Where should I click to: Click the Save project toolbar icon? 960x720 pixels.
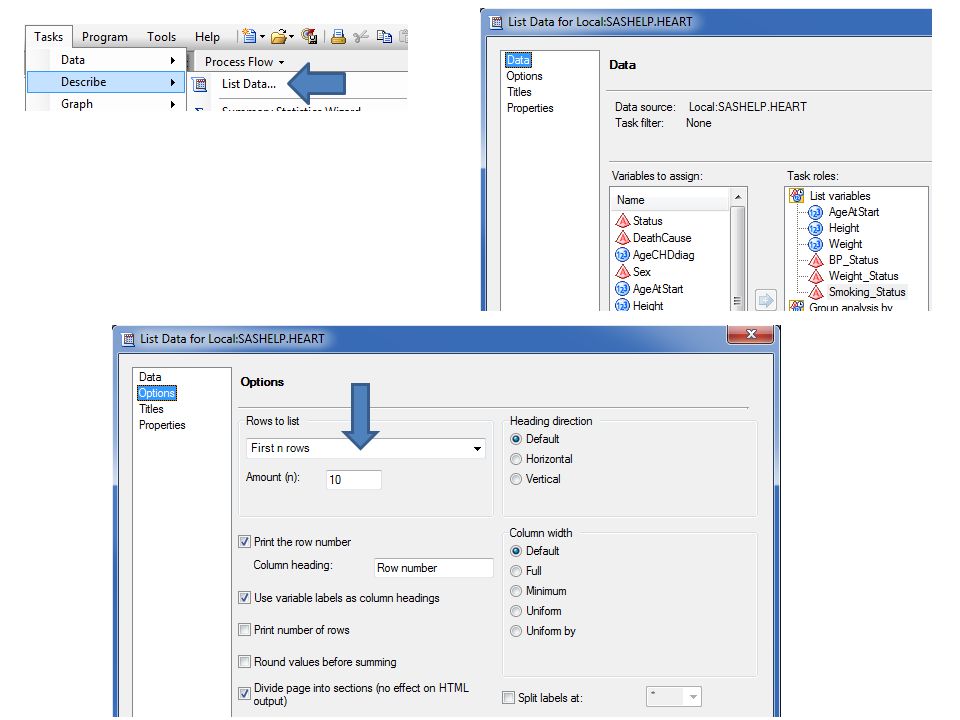[x=309, y=36]
